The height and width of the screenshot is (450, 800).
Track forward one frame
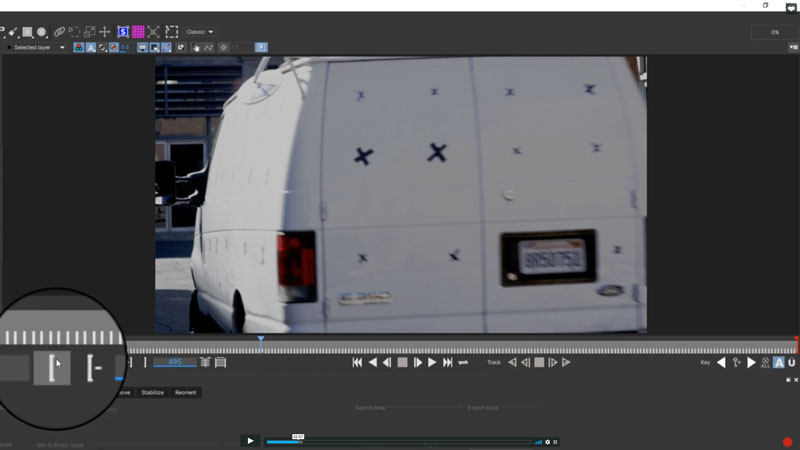tap(553, 362)
